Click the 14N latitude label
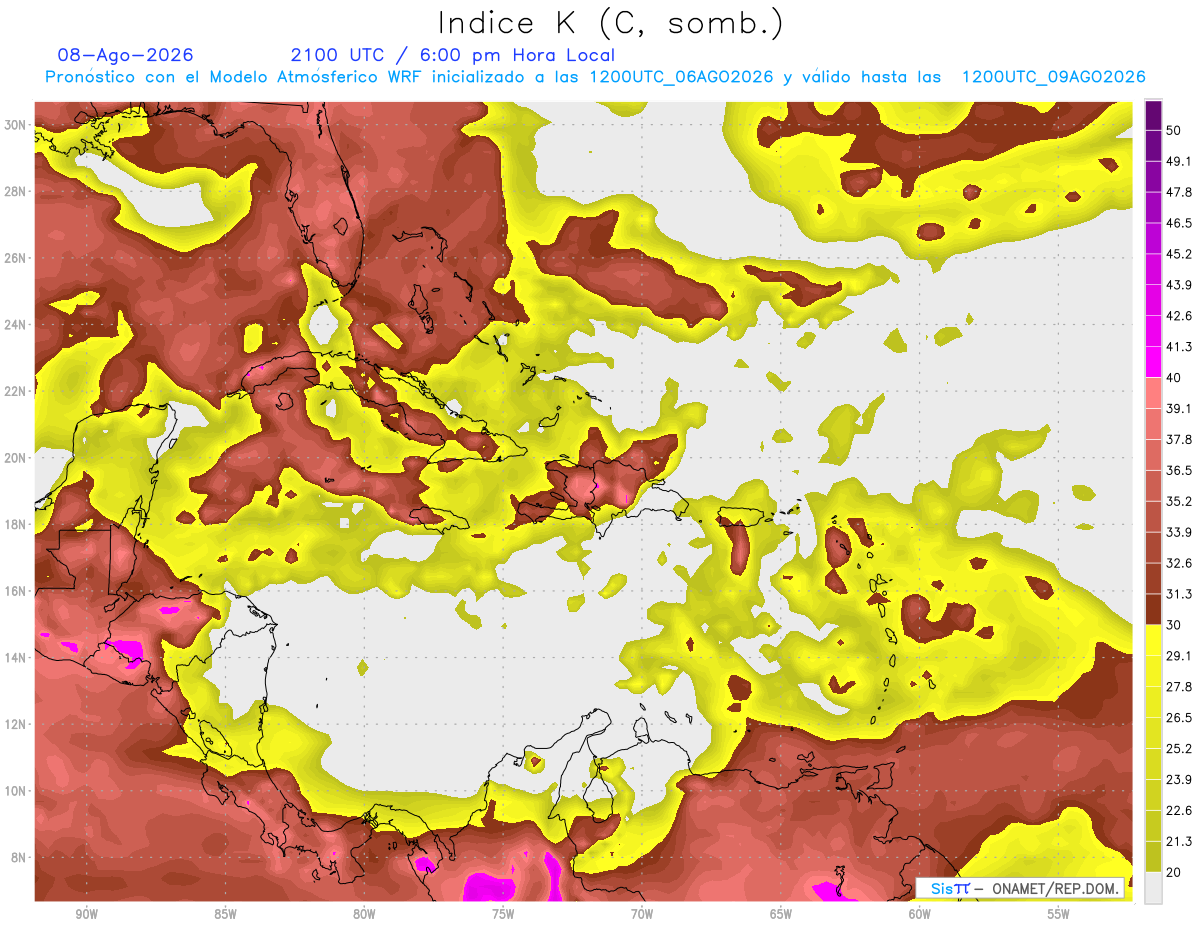 pos(15,657)
